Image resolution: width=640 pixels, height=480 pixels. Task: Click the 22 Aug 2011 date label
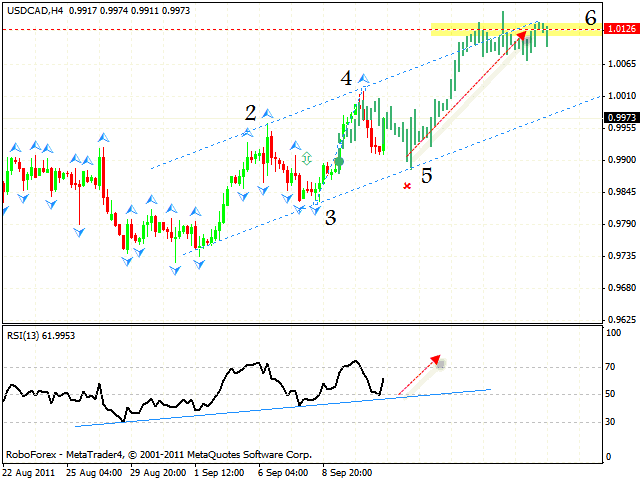[29, 471]
